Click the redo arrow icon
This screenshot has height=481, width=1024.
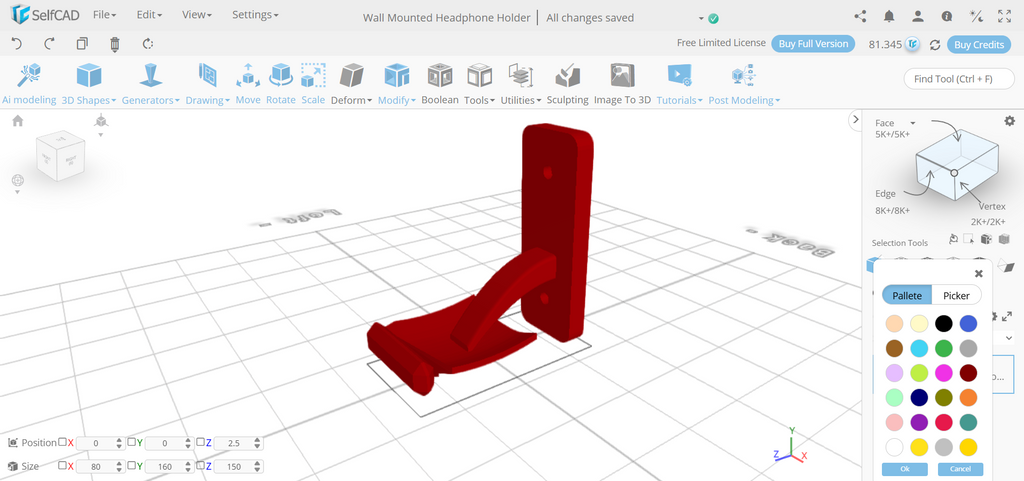click(x=50, y=44)
